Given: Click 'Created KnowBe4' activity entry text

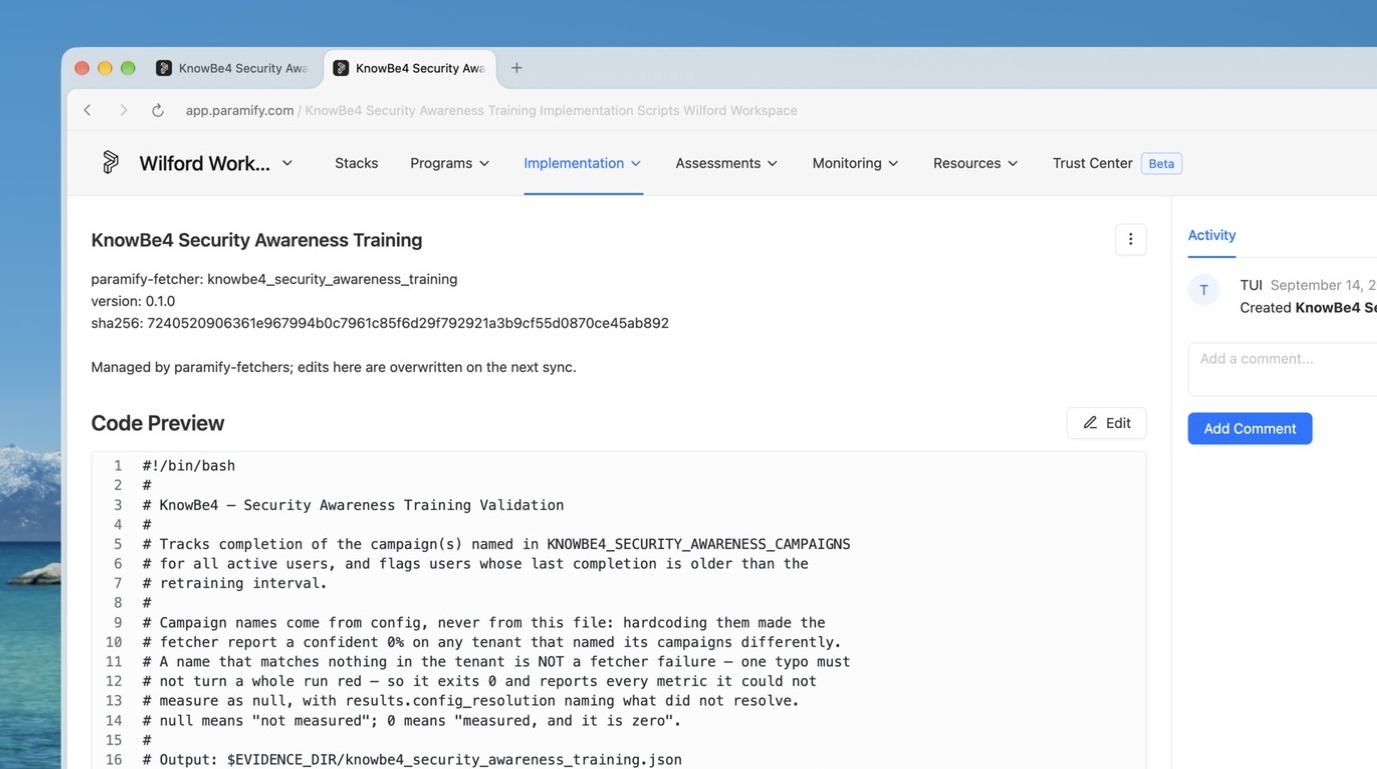Looking at the screenshot, I should pos(1308,307).
